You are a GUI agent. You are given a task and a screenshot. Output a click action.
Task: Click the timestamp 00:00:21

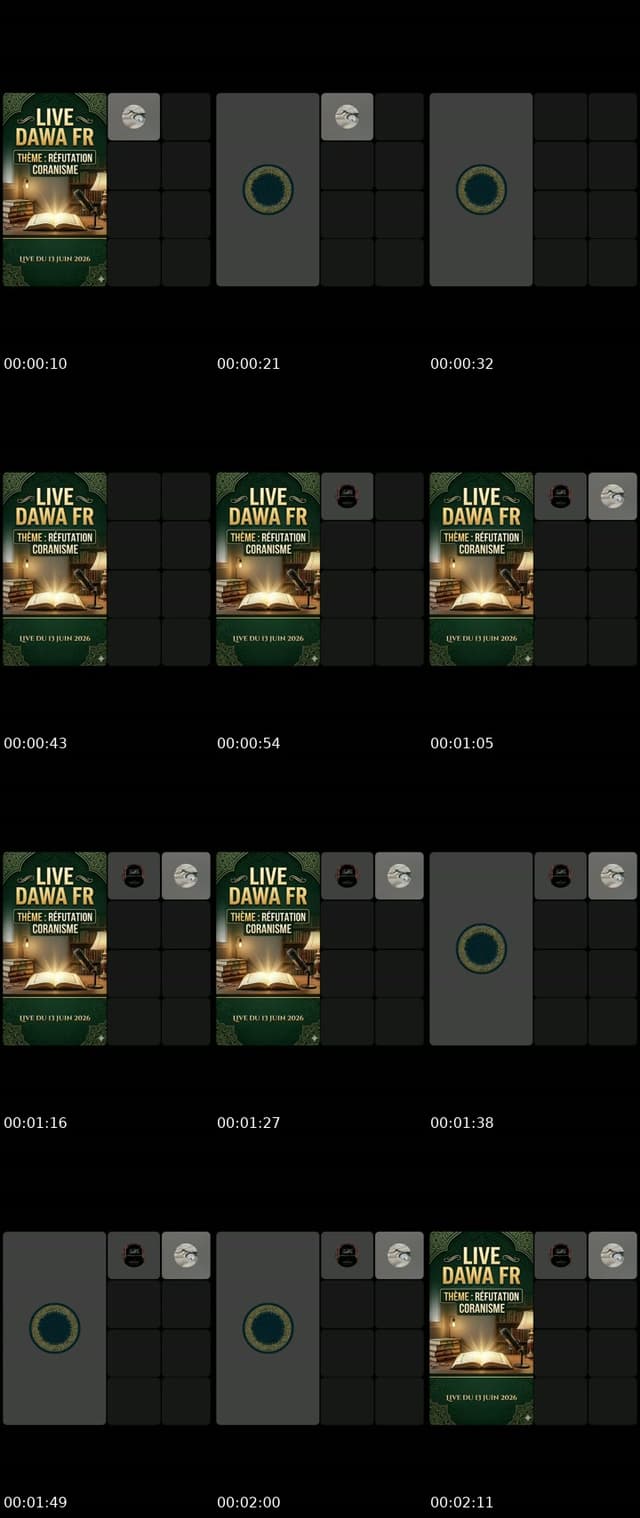click(249, 364)
